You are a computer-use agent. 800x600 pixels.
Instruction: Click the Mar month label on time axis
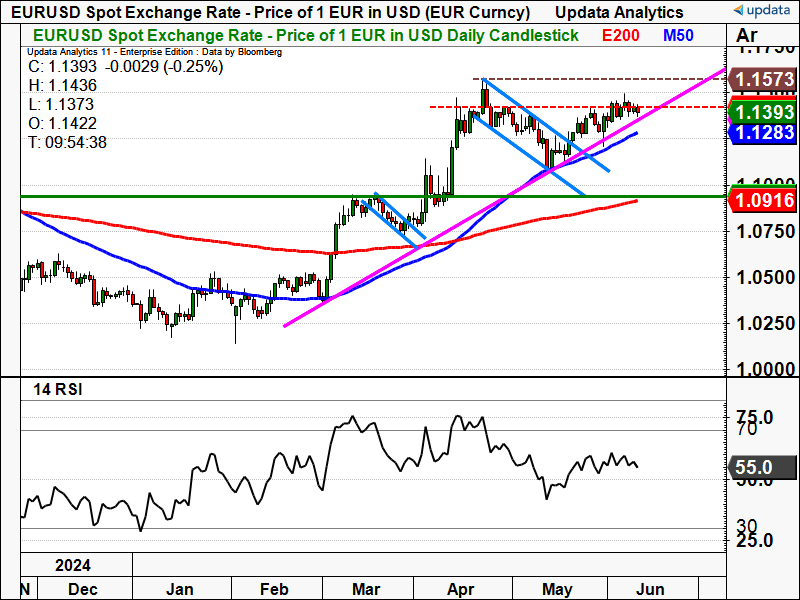(366, 589)
